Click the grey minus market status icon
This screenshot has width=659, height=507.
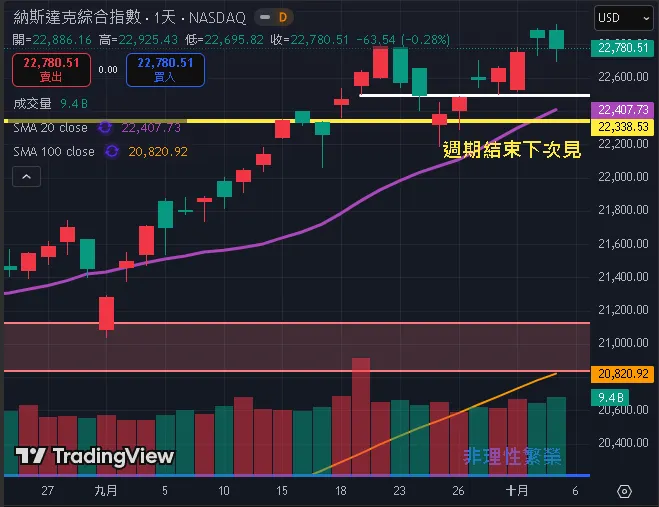tap(265, 17)
